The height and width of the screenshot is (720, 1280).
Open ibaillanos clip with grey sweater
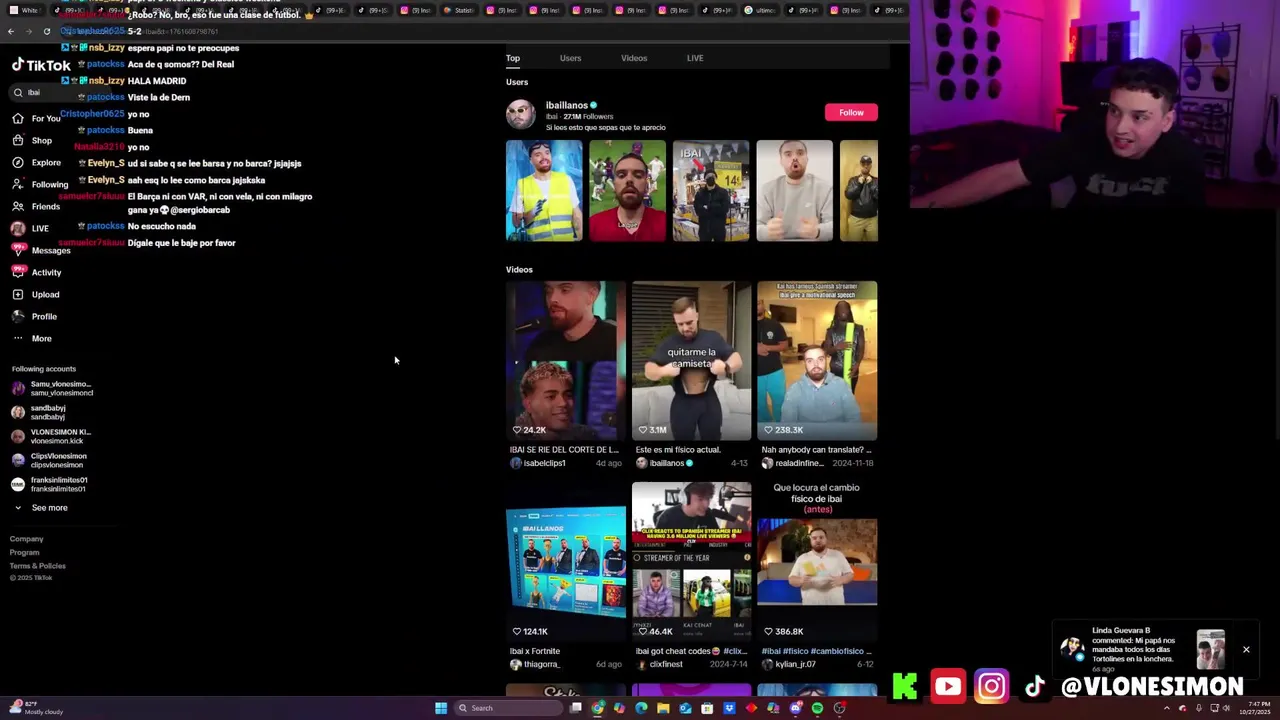(x=794, y=190)
